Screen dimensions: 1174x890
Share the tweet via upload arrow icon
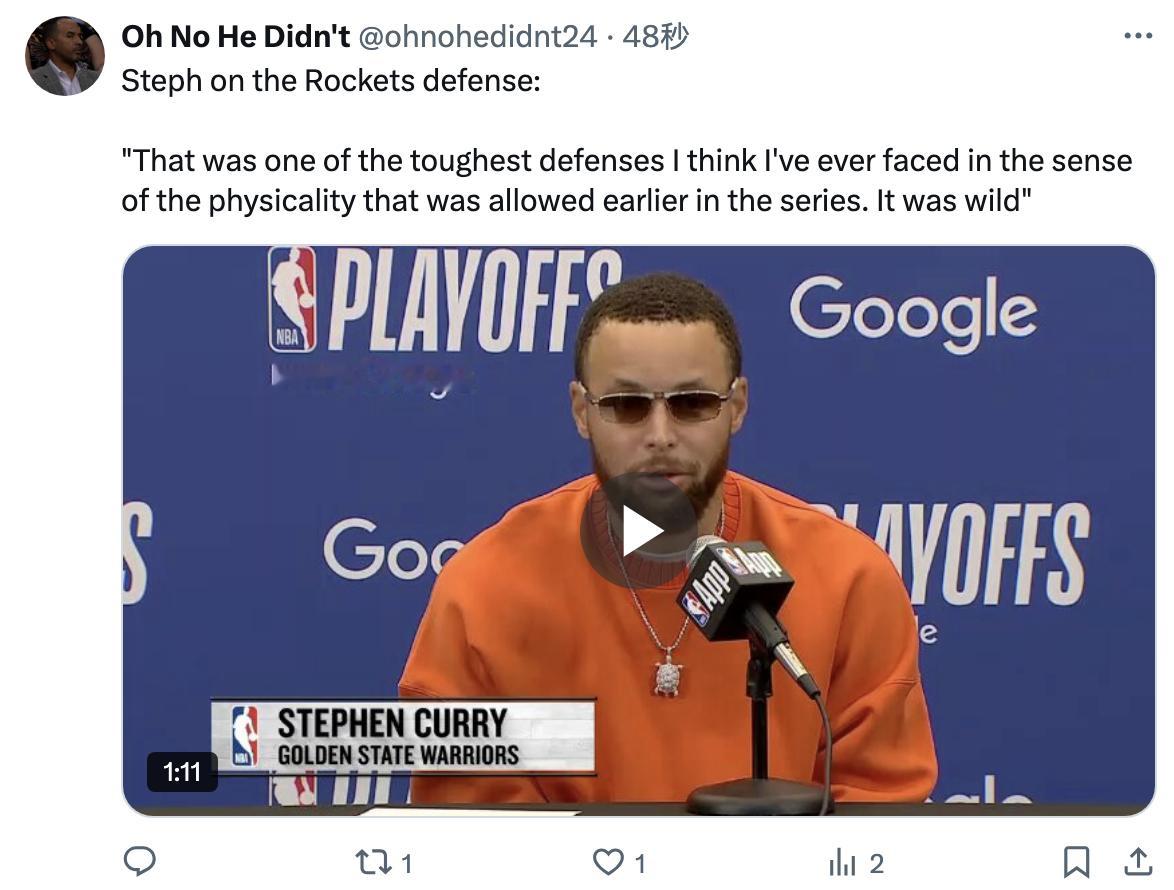click(1138, 861)
